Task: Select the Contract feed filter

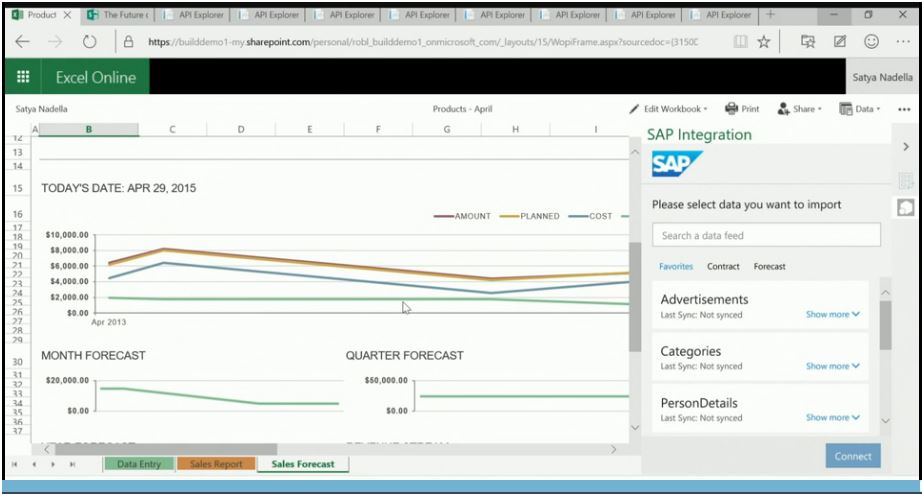Action: pos(723,266)
